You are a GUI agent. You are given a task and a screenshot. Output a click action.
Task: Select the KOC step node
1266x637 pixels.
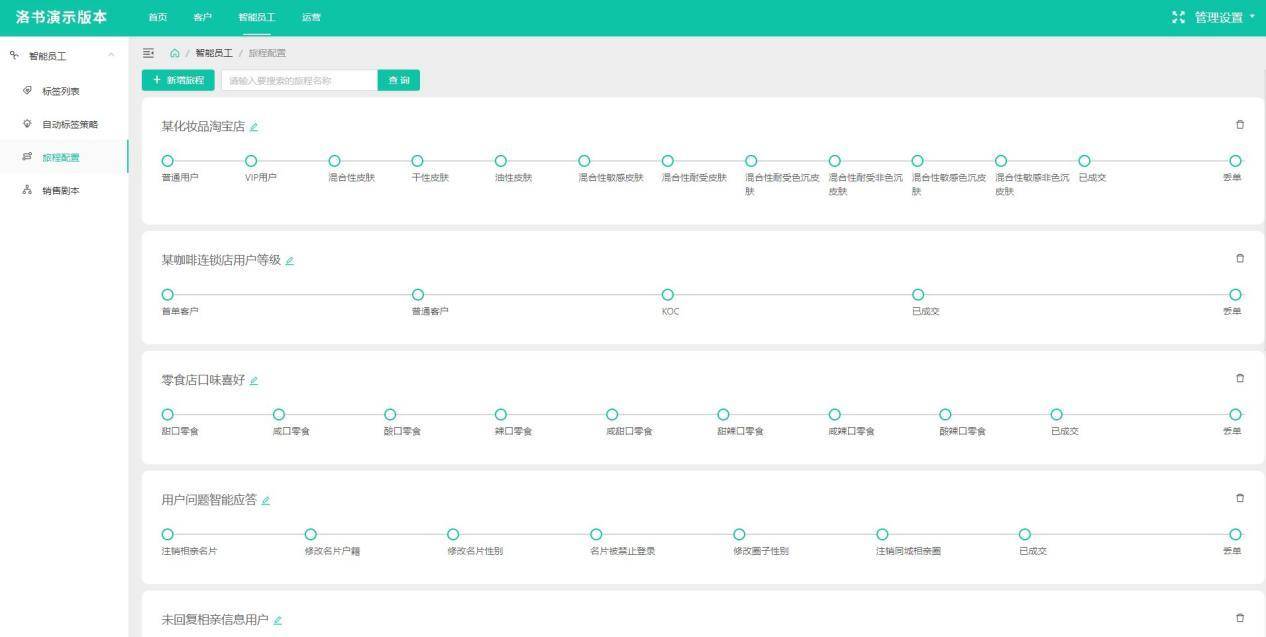point(668,295)
